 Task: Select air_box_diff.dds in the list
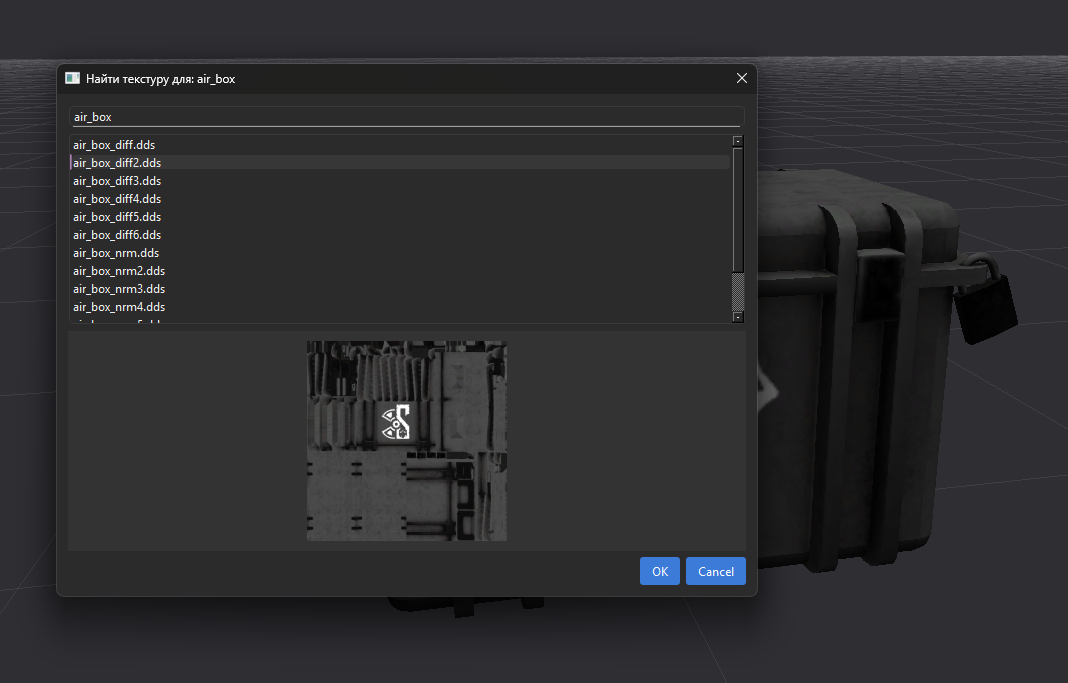(x=114, y=145)
